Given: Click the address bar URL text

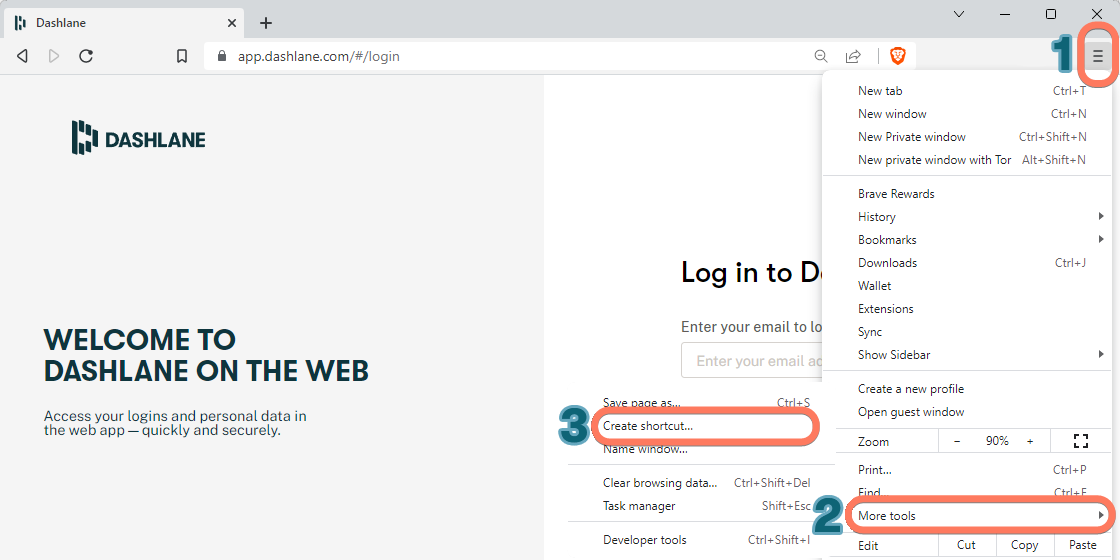Looking at the screenshot, I should tap(319, 56).
